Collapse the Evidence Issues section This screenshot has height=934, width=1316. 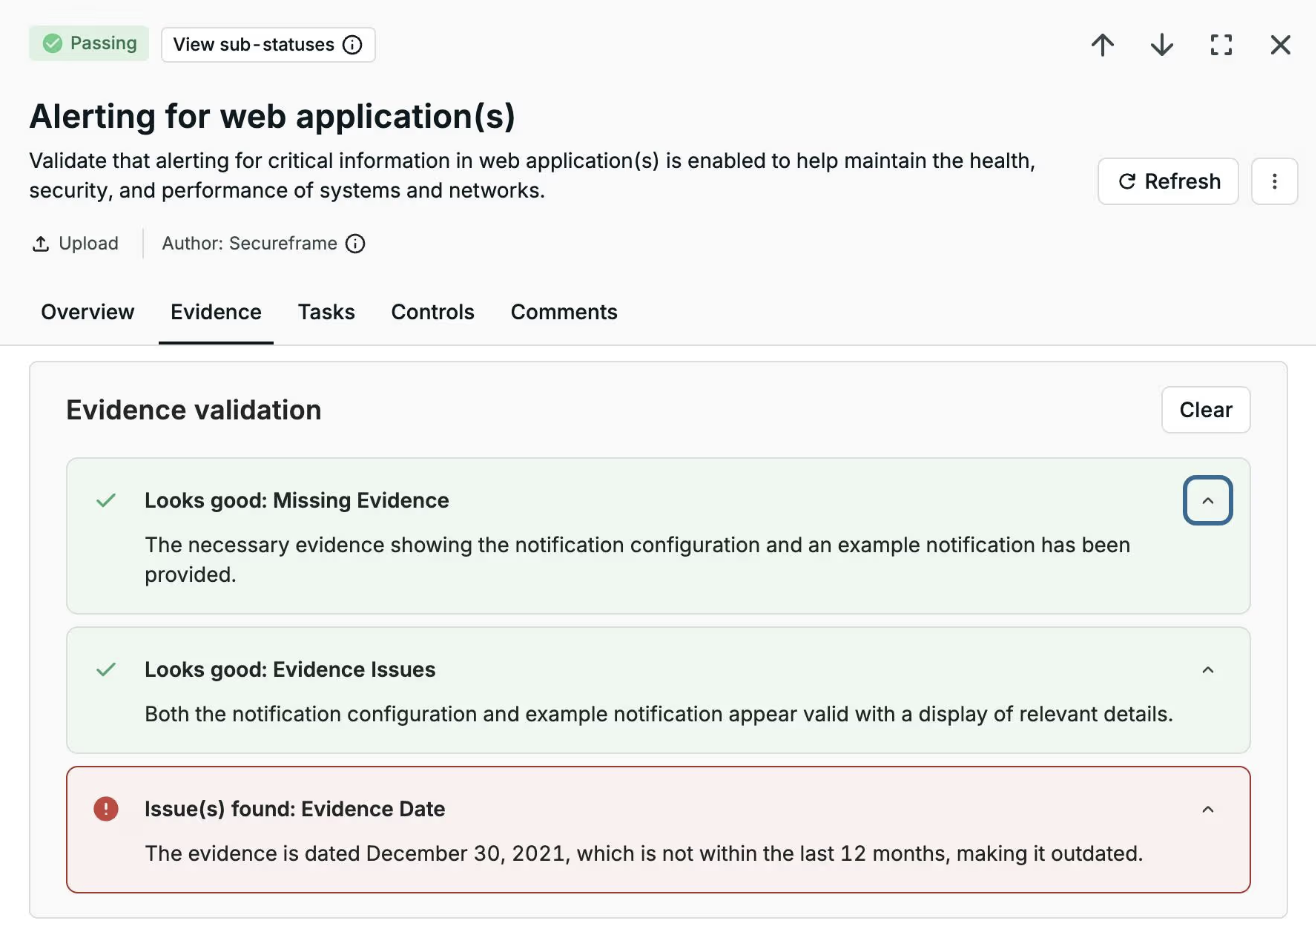(1208, 670)
